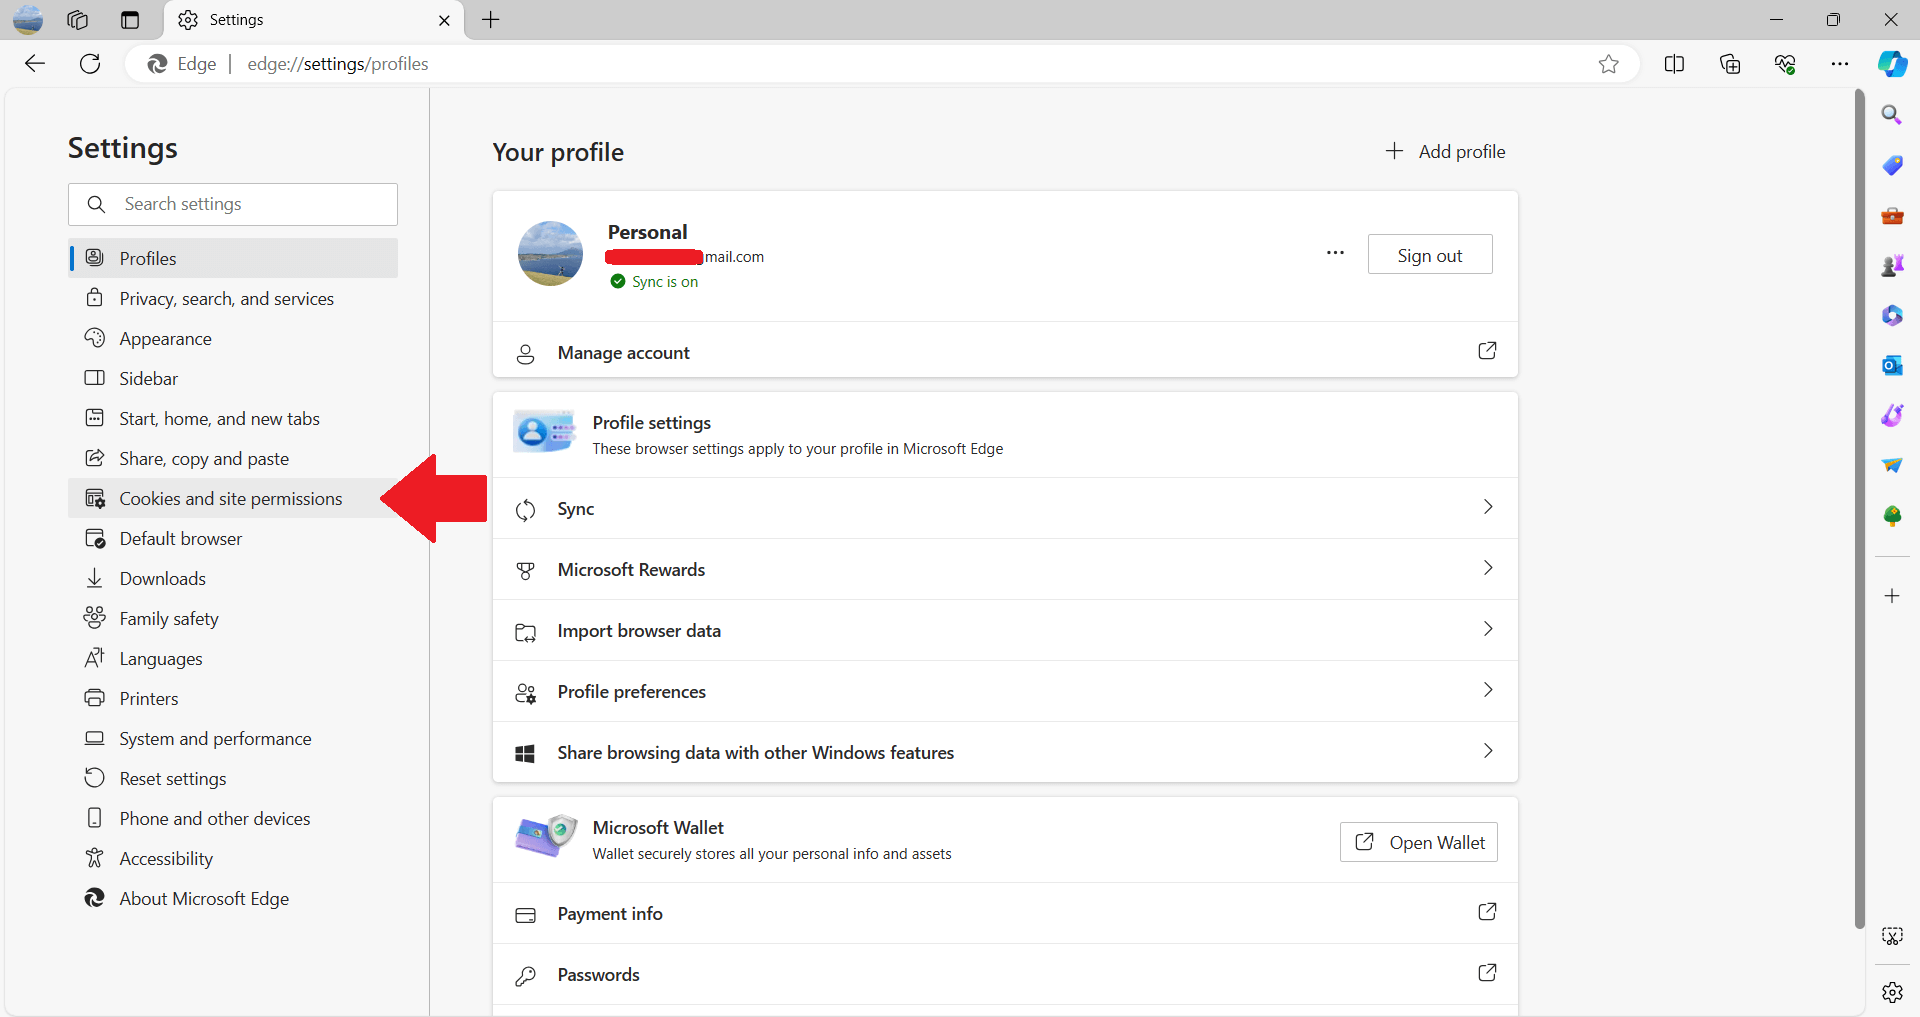Open Outlook in the sidebar
This screenshot has height=1017, width=1920.
pos(1892,365)
